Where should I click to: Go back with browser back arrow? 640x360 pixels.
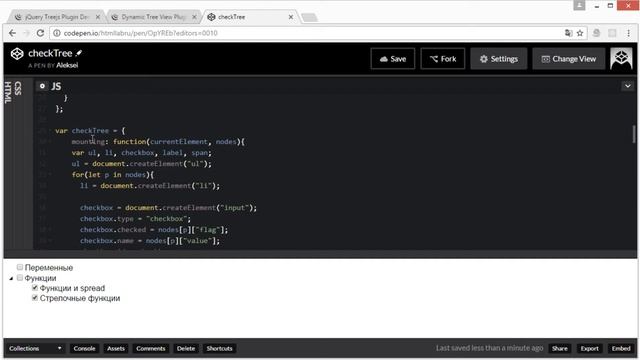pos(12,33)
